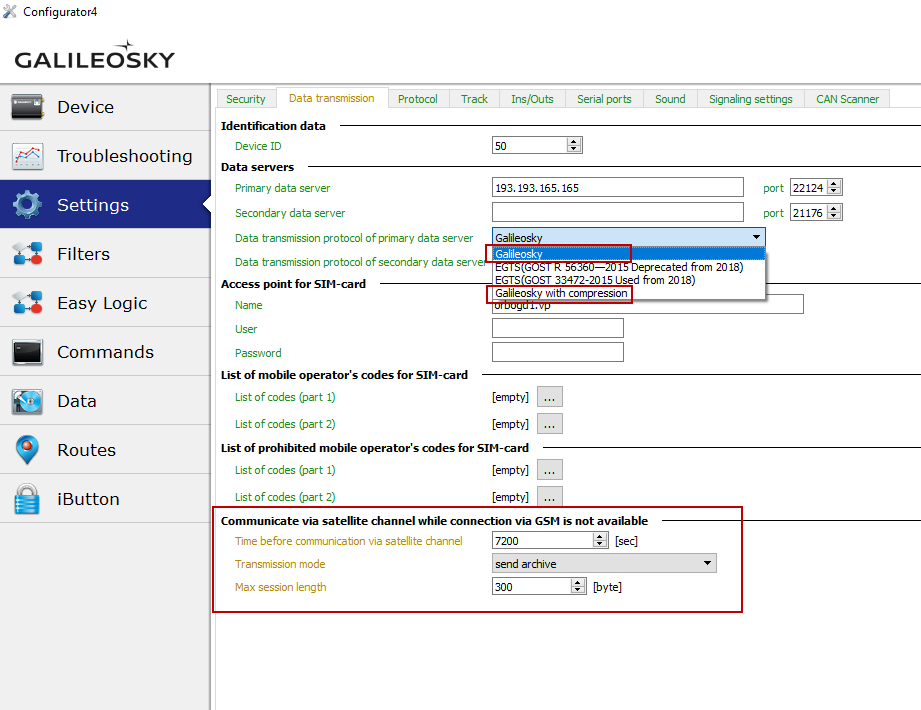
Task: Decrease the Max session length value
Action: click(x=578, y=591)
